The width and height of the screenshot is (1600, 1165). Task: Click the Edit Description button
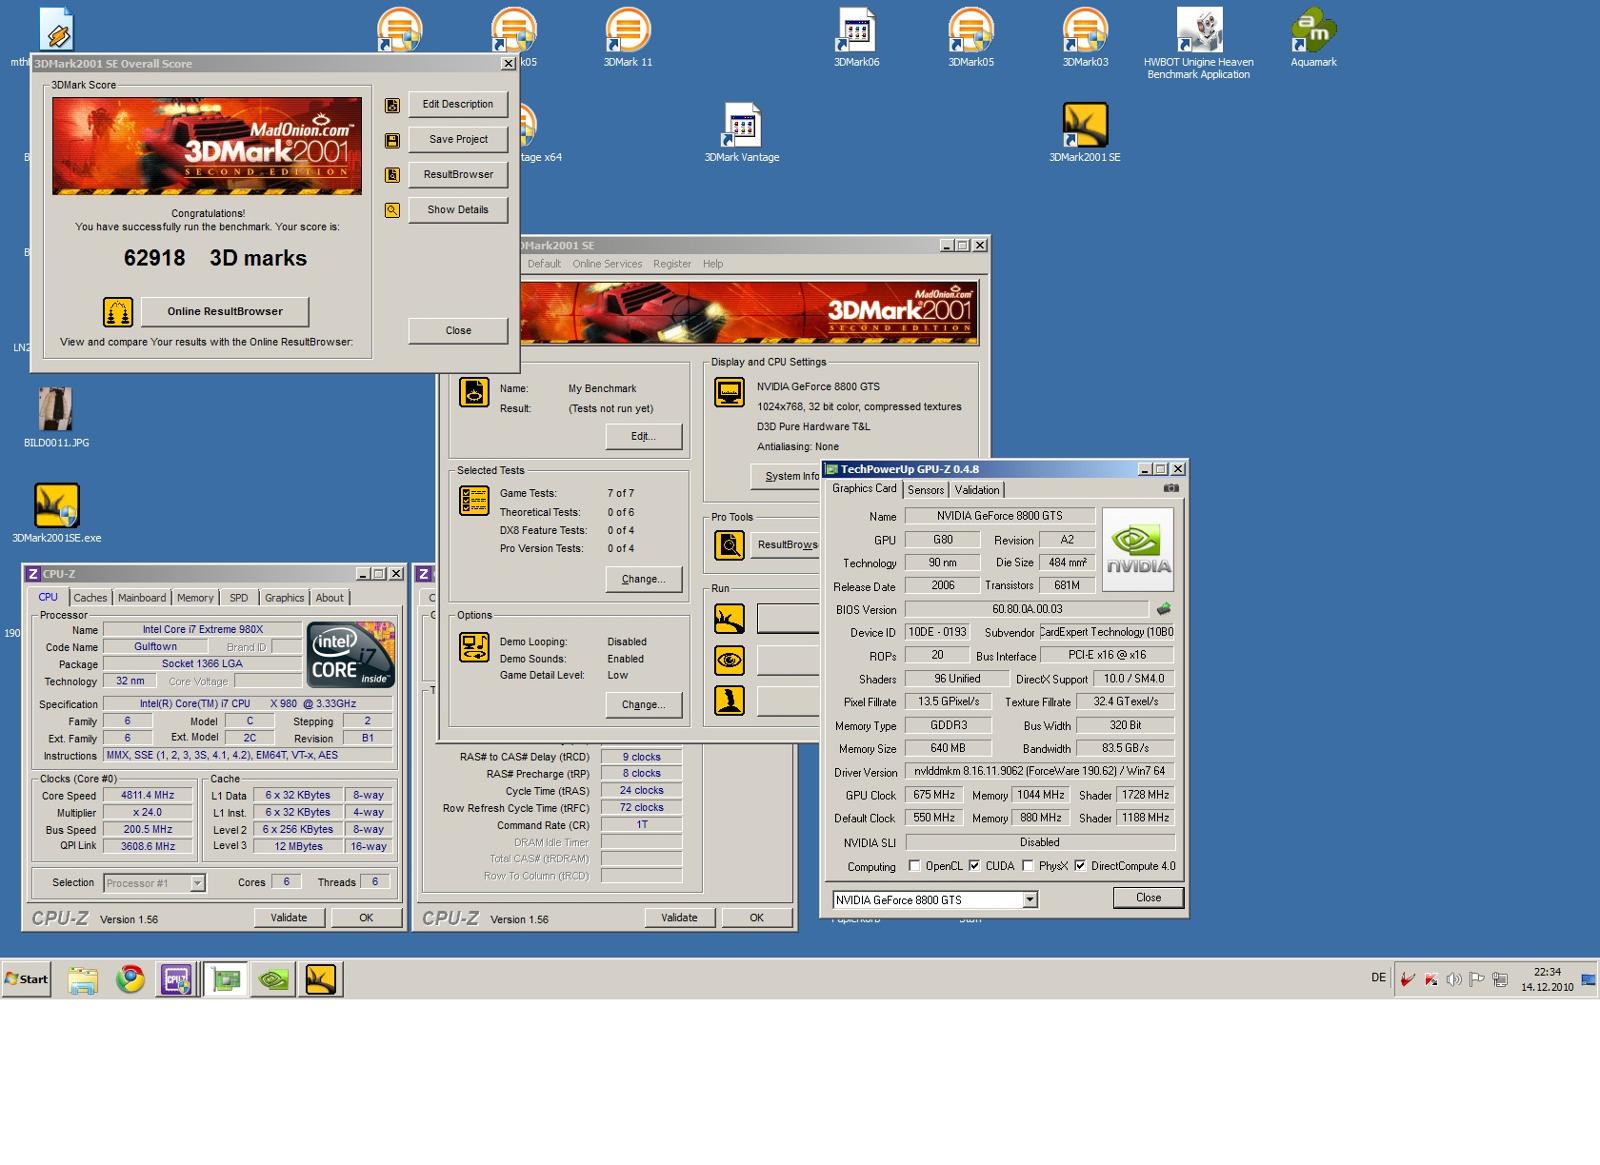point(458,105)
